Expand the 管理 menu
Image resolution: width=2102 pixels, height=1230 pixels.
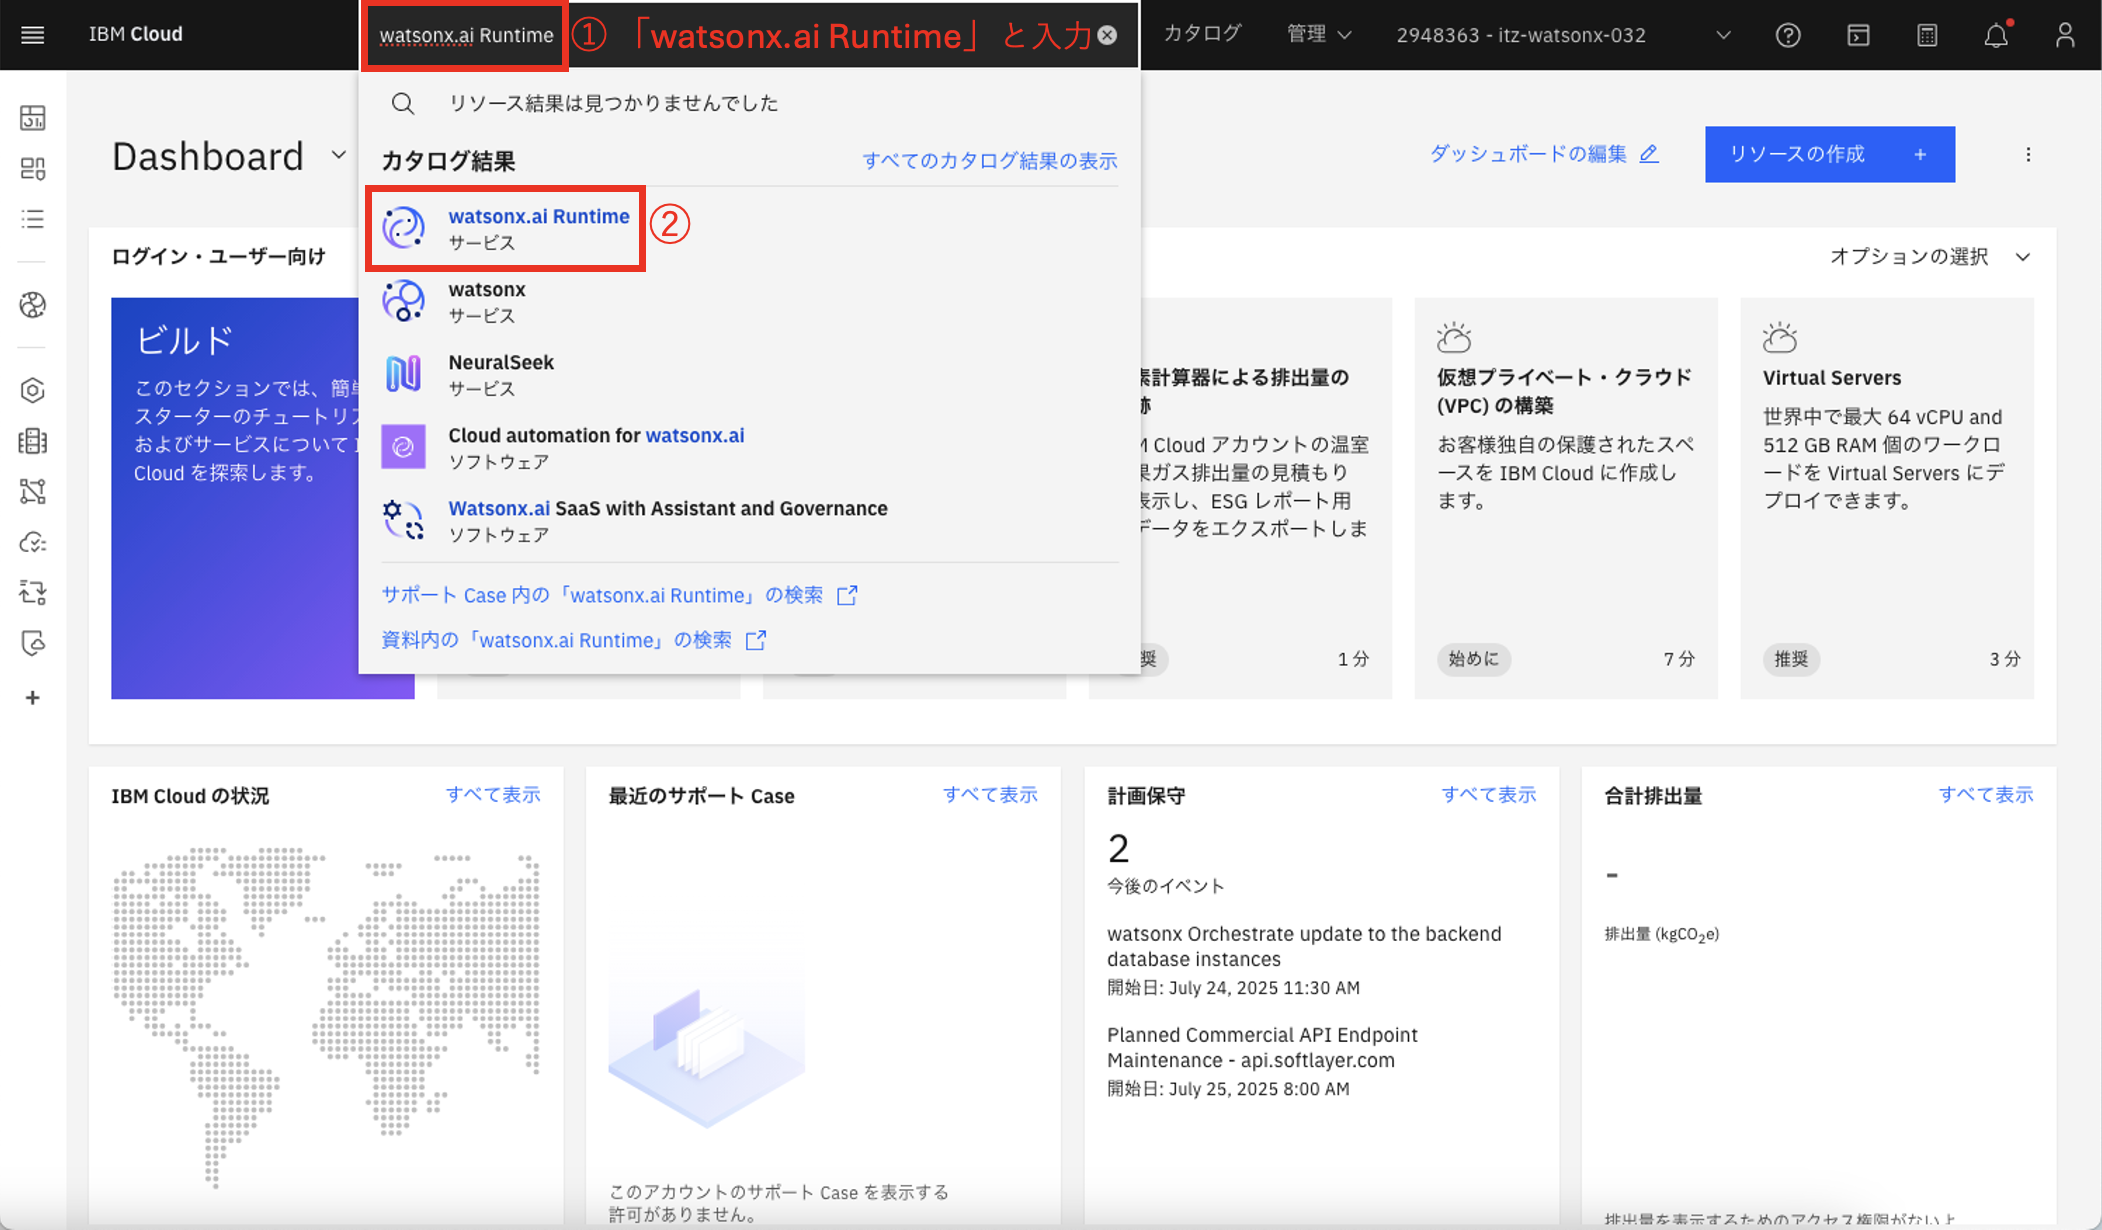point(1318,34)
